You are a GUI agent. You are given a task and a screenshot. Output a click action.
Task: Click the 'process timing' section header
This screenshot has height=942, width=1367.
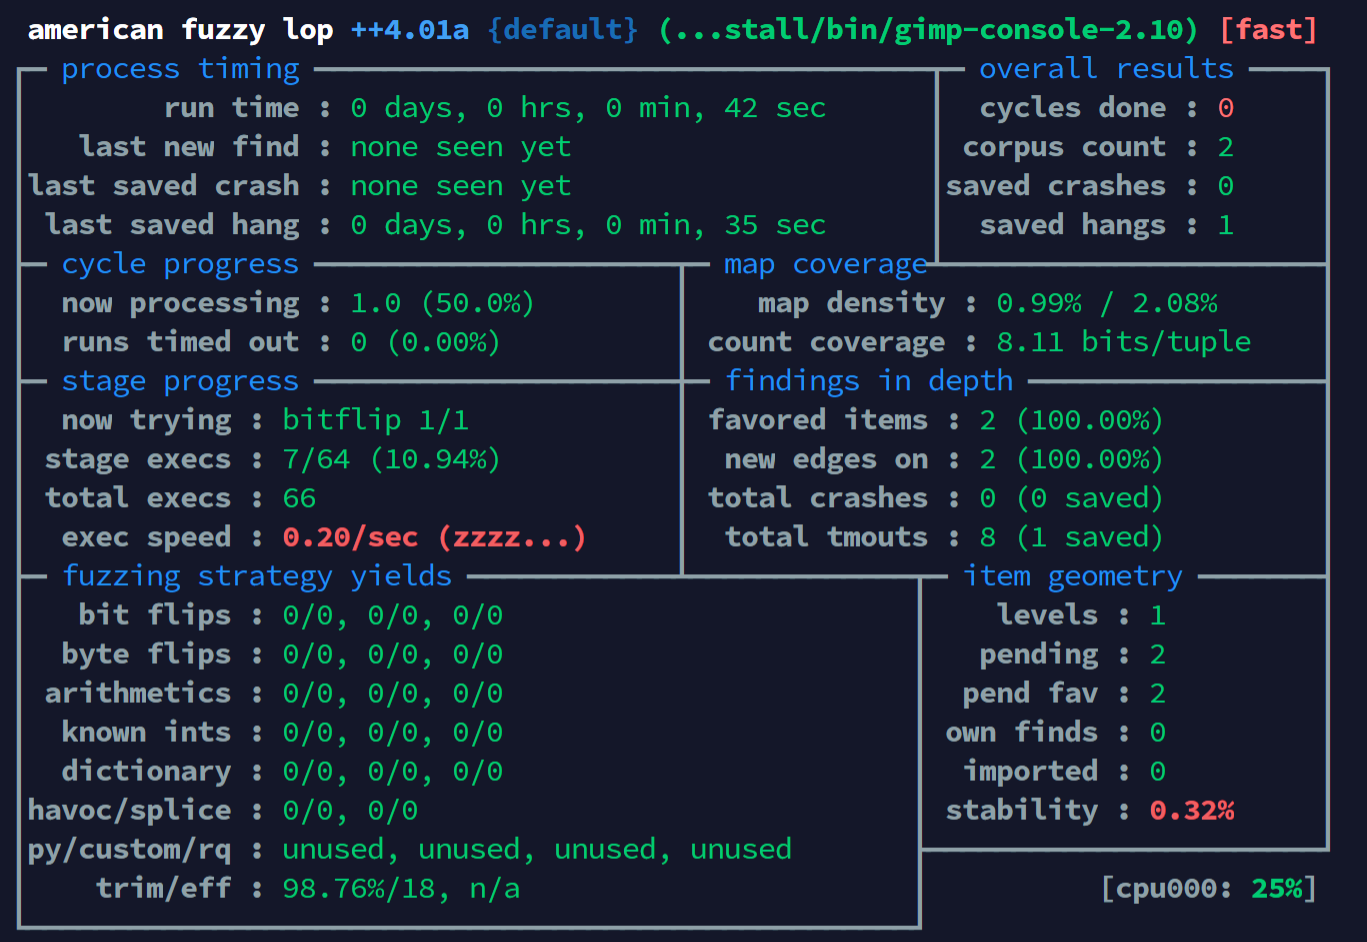point(180,69)
